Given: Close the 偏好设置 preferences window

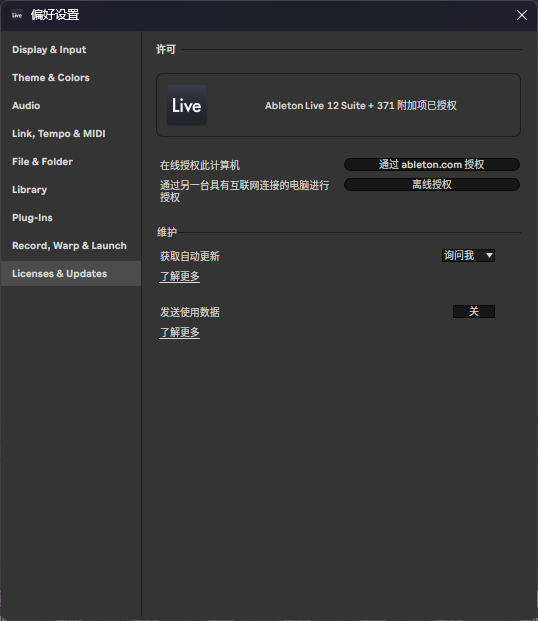Looking at the screenshot, I should tap(522, 15).
